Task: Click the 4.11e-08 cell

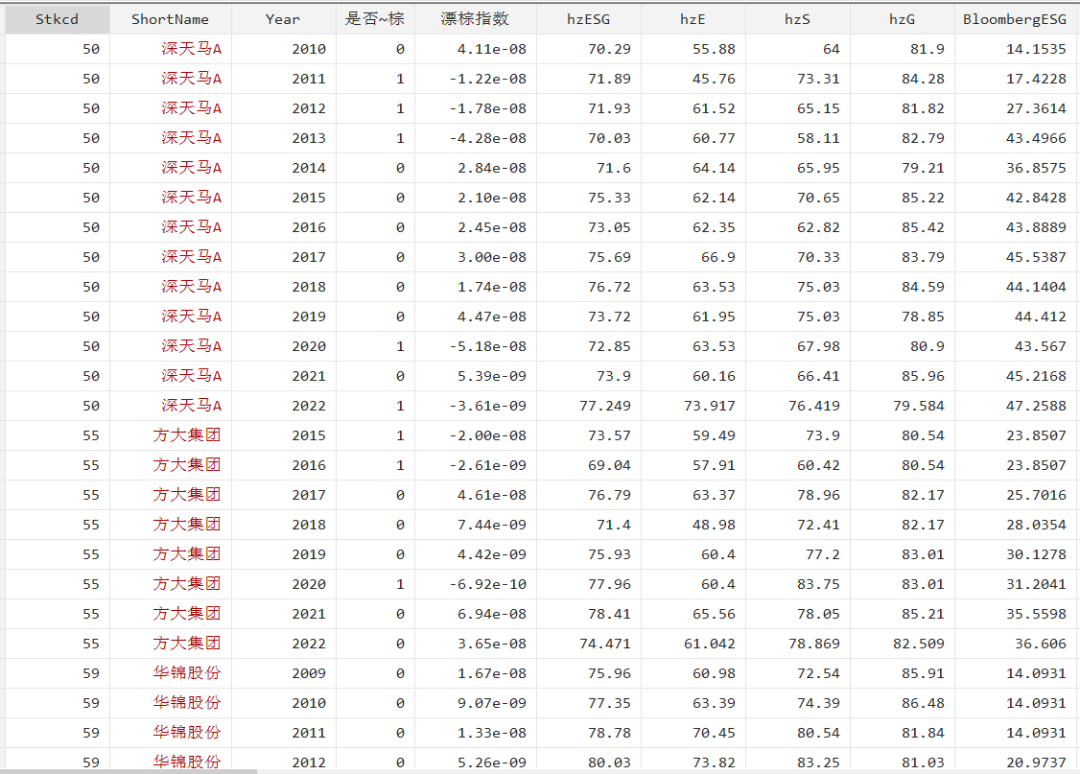Action: (x=475, y=49)
